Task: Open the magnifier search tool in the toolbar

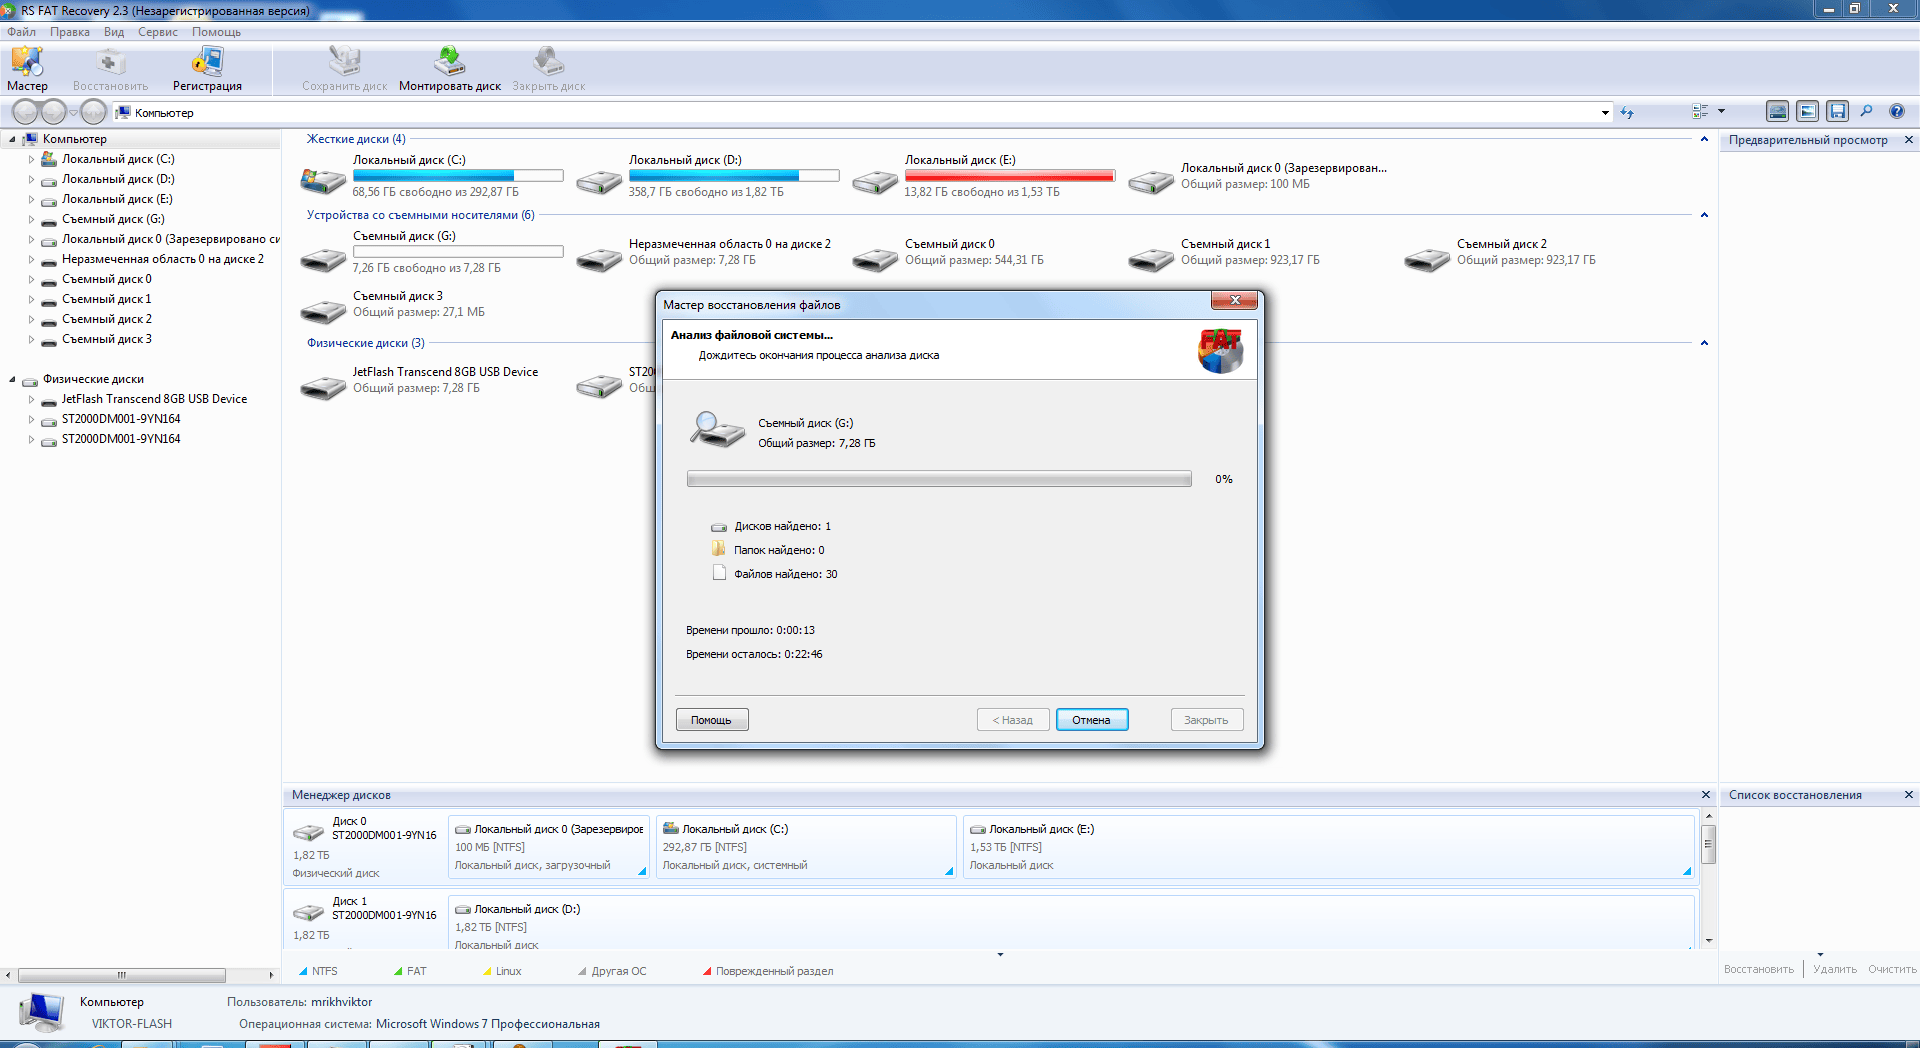Action: 1866,111
